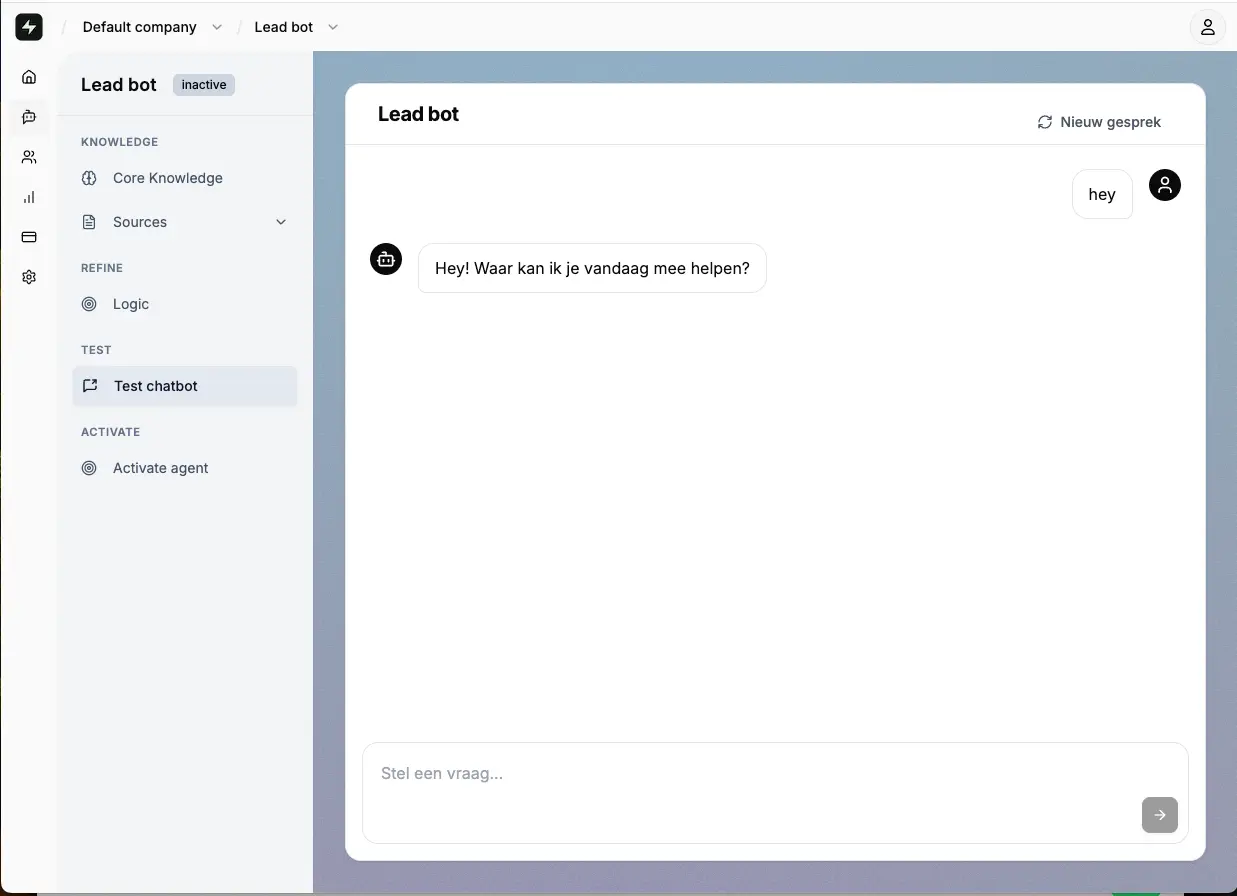Go to Core Knowledge
1237x896 pixels.
pyautogui.click(x=167, y=178)
